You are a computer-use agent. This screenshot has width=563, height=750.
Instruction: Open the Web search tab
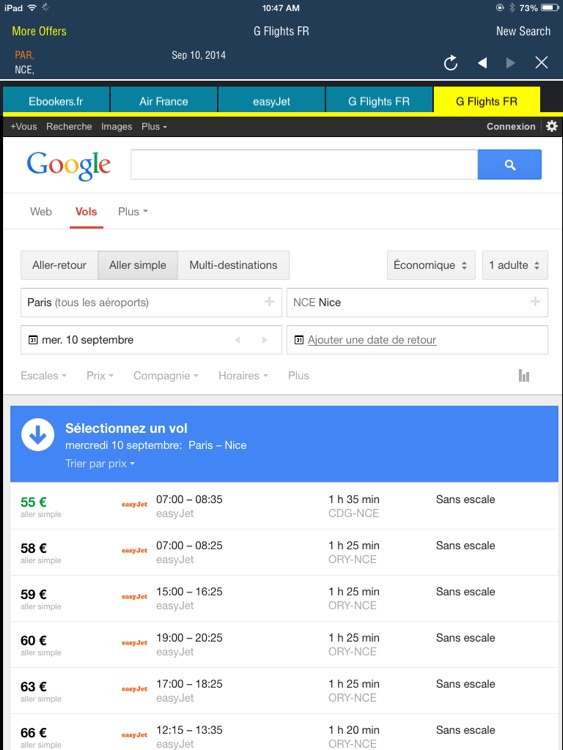click(x=41, y=211)
